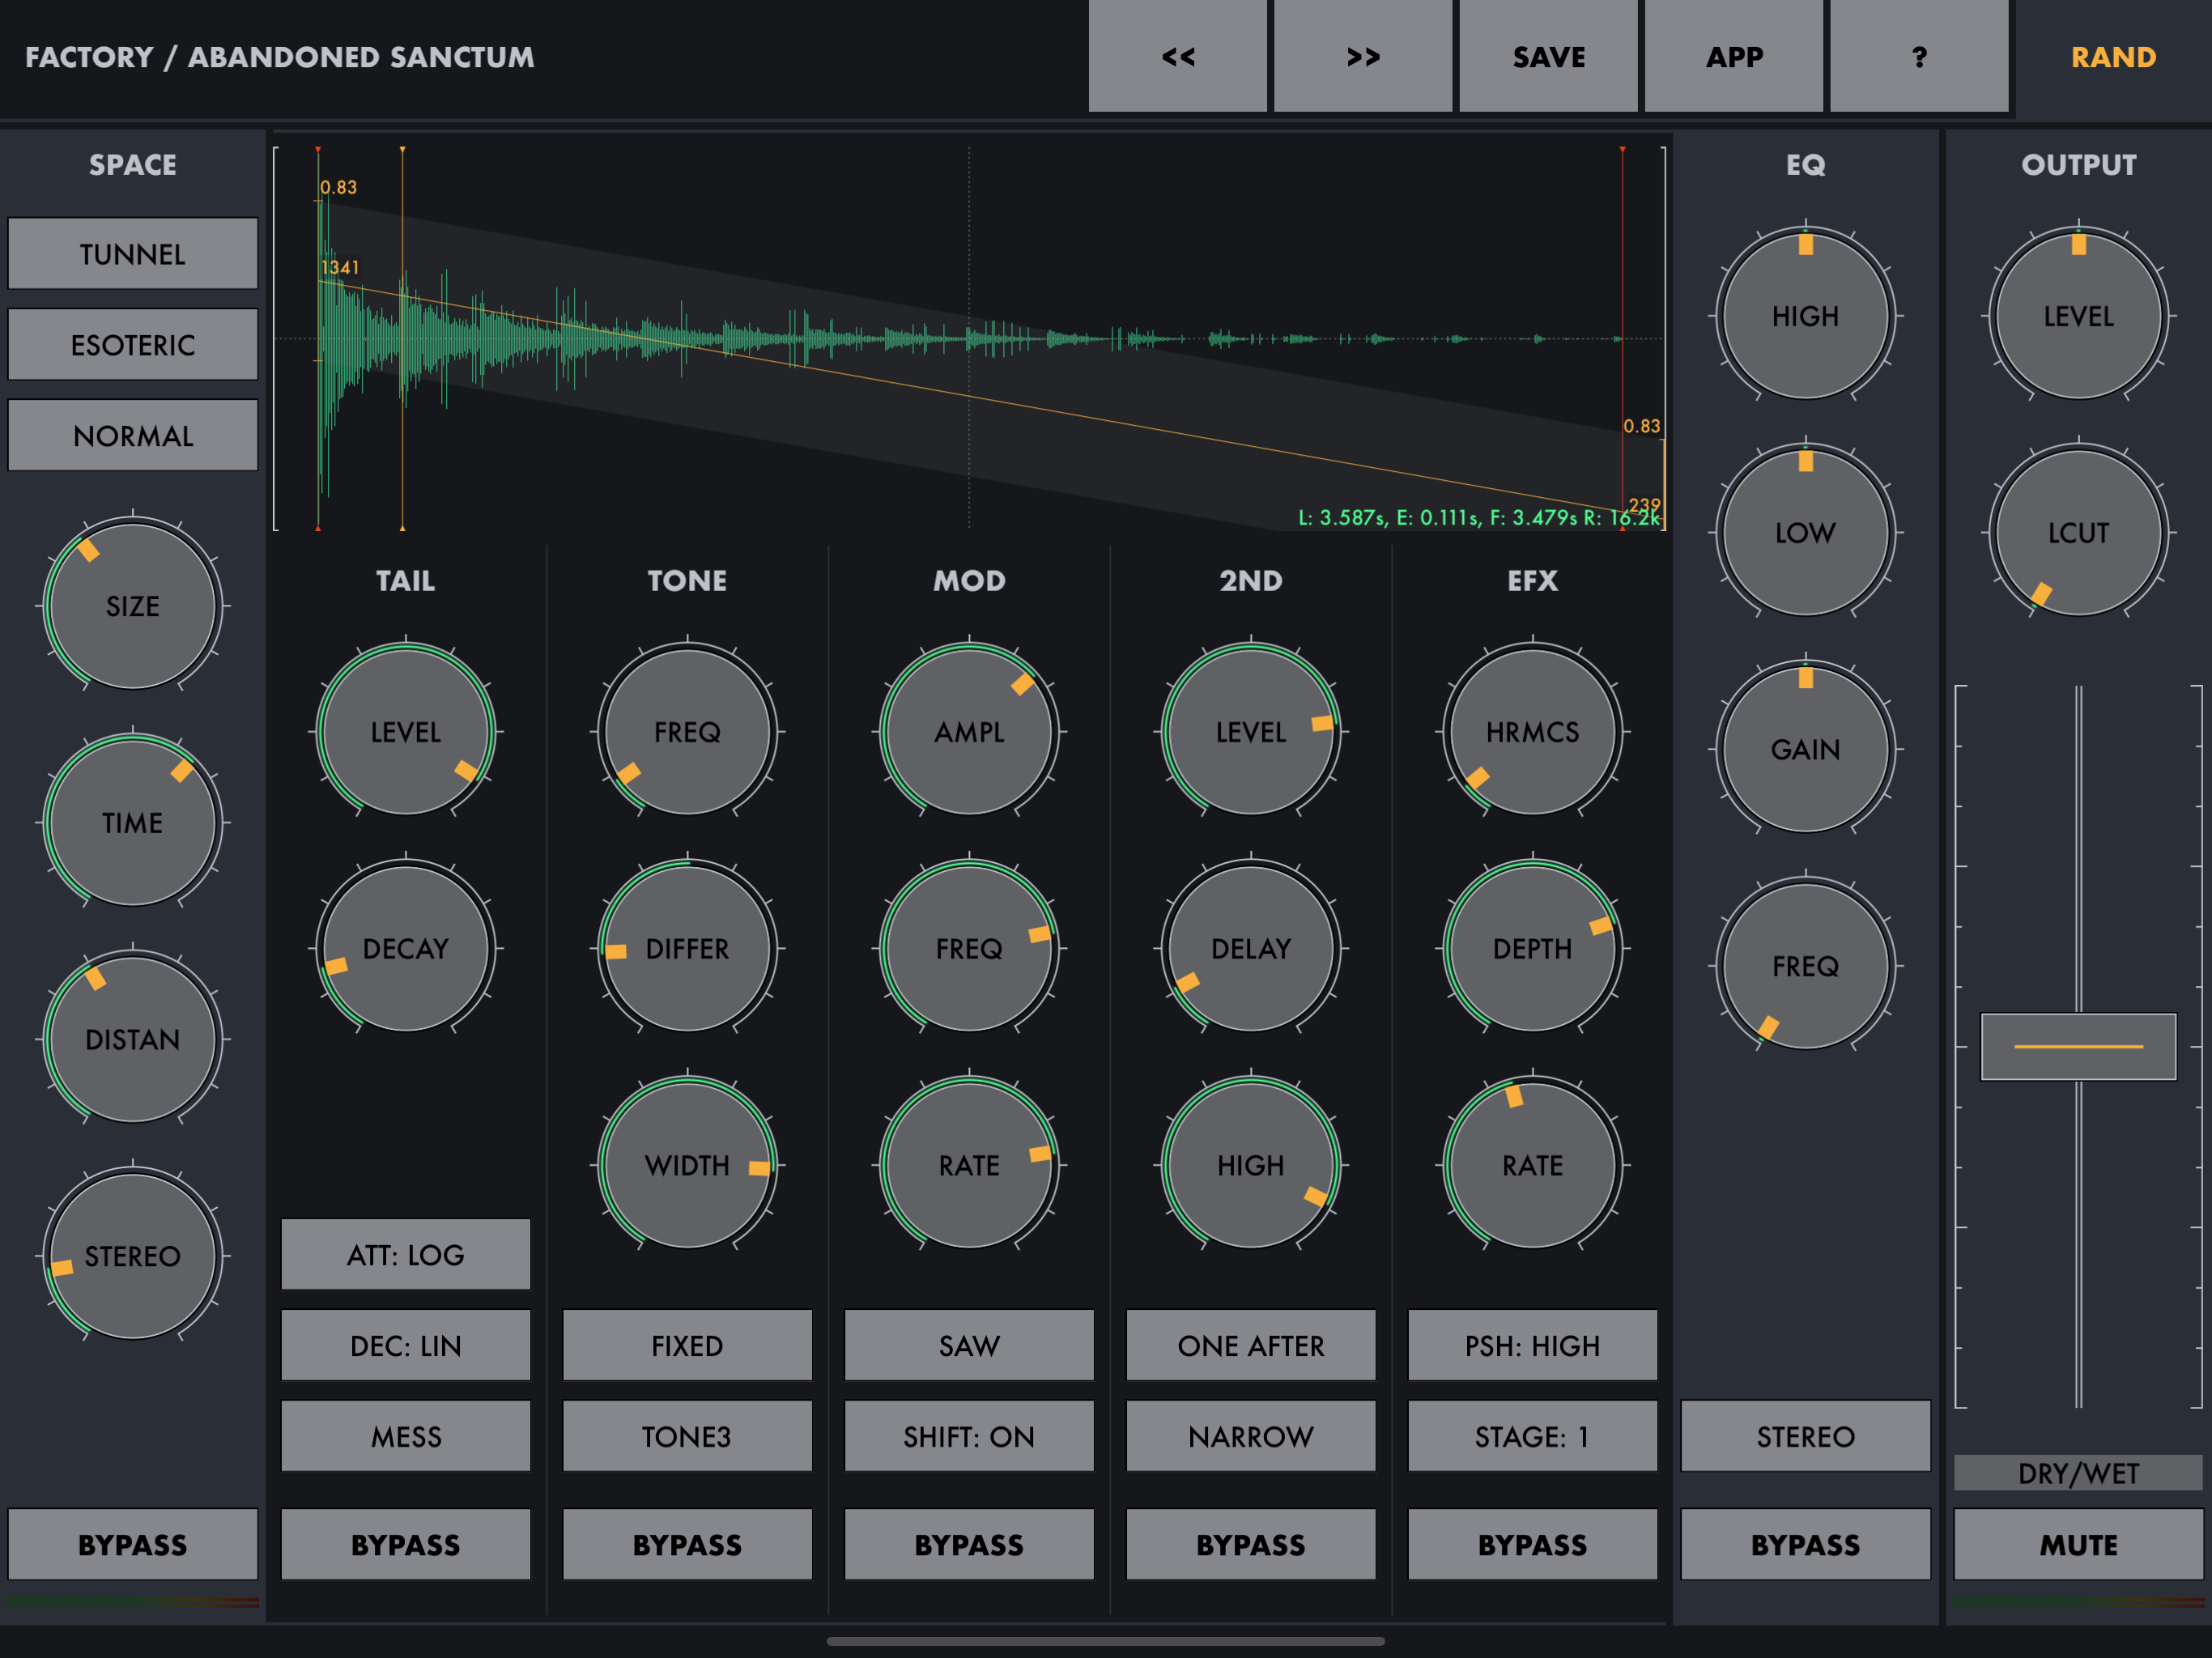
Task: Click the OUTPUT LCUT knob
Action: pos(2078,532)
